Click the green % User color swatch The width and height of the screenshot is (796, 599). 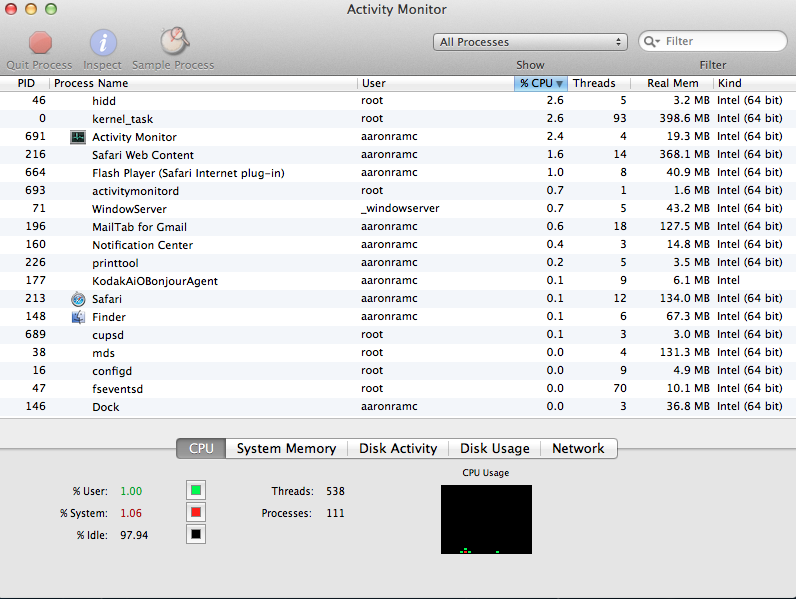(x=196, y=490)
